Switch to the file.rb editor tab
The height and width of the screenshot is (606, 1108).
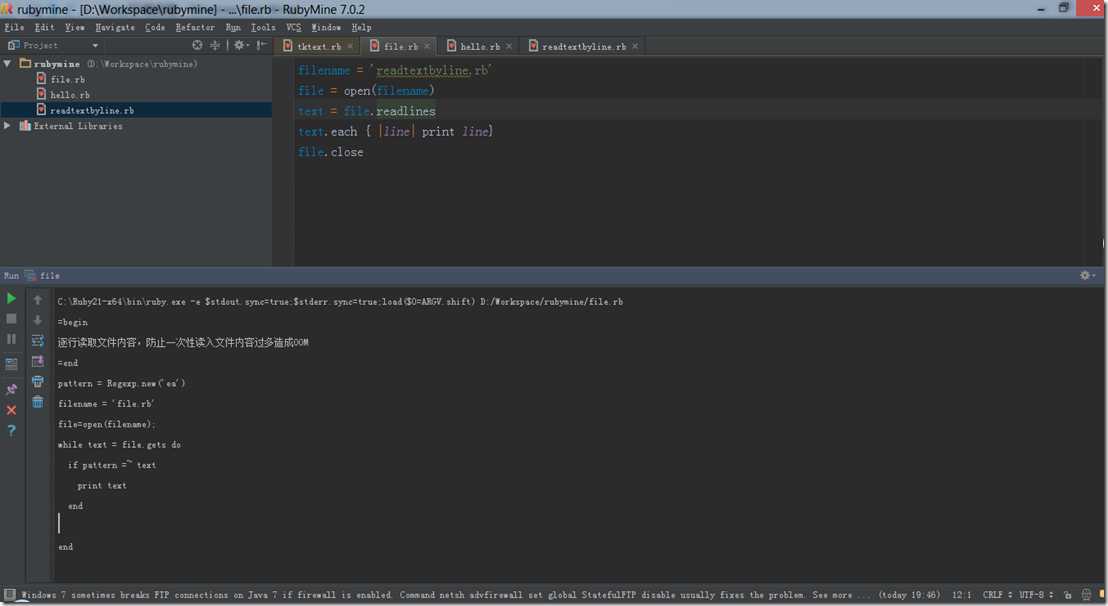(x=401, y=47)
